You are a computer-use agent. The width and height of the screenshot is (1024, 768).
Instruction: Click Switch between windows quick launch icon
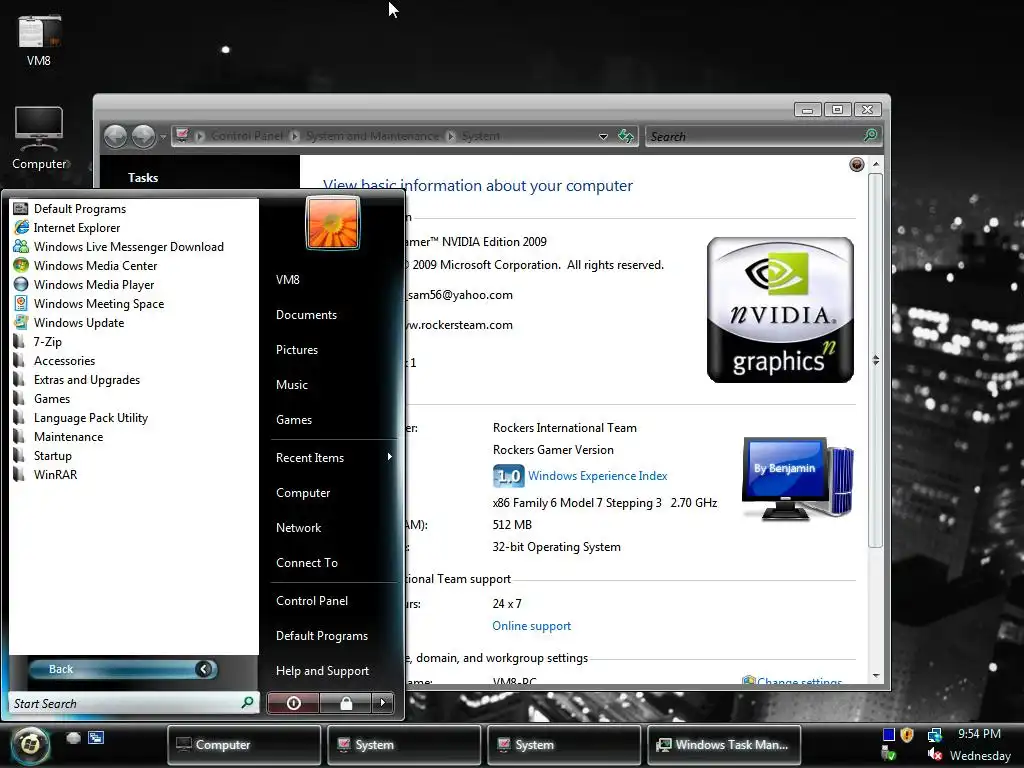click(96, 738)
